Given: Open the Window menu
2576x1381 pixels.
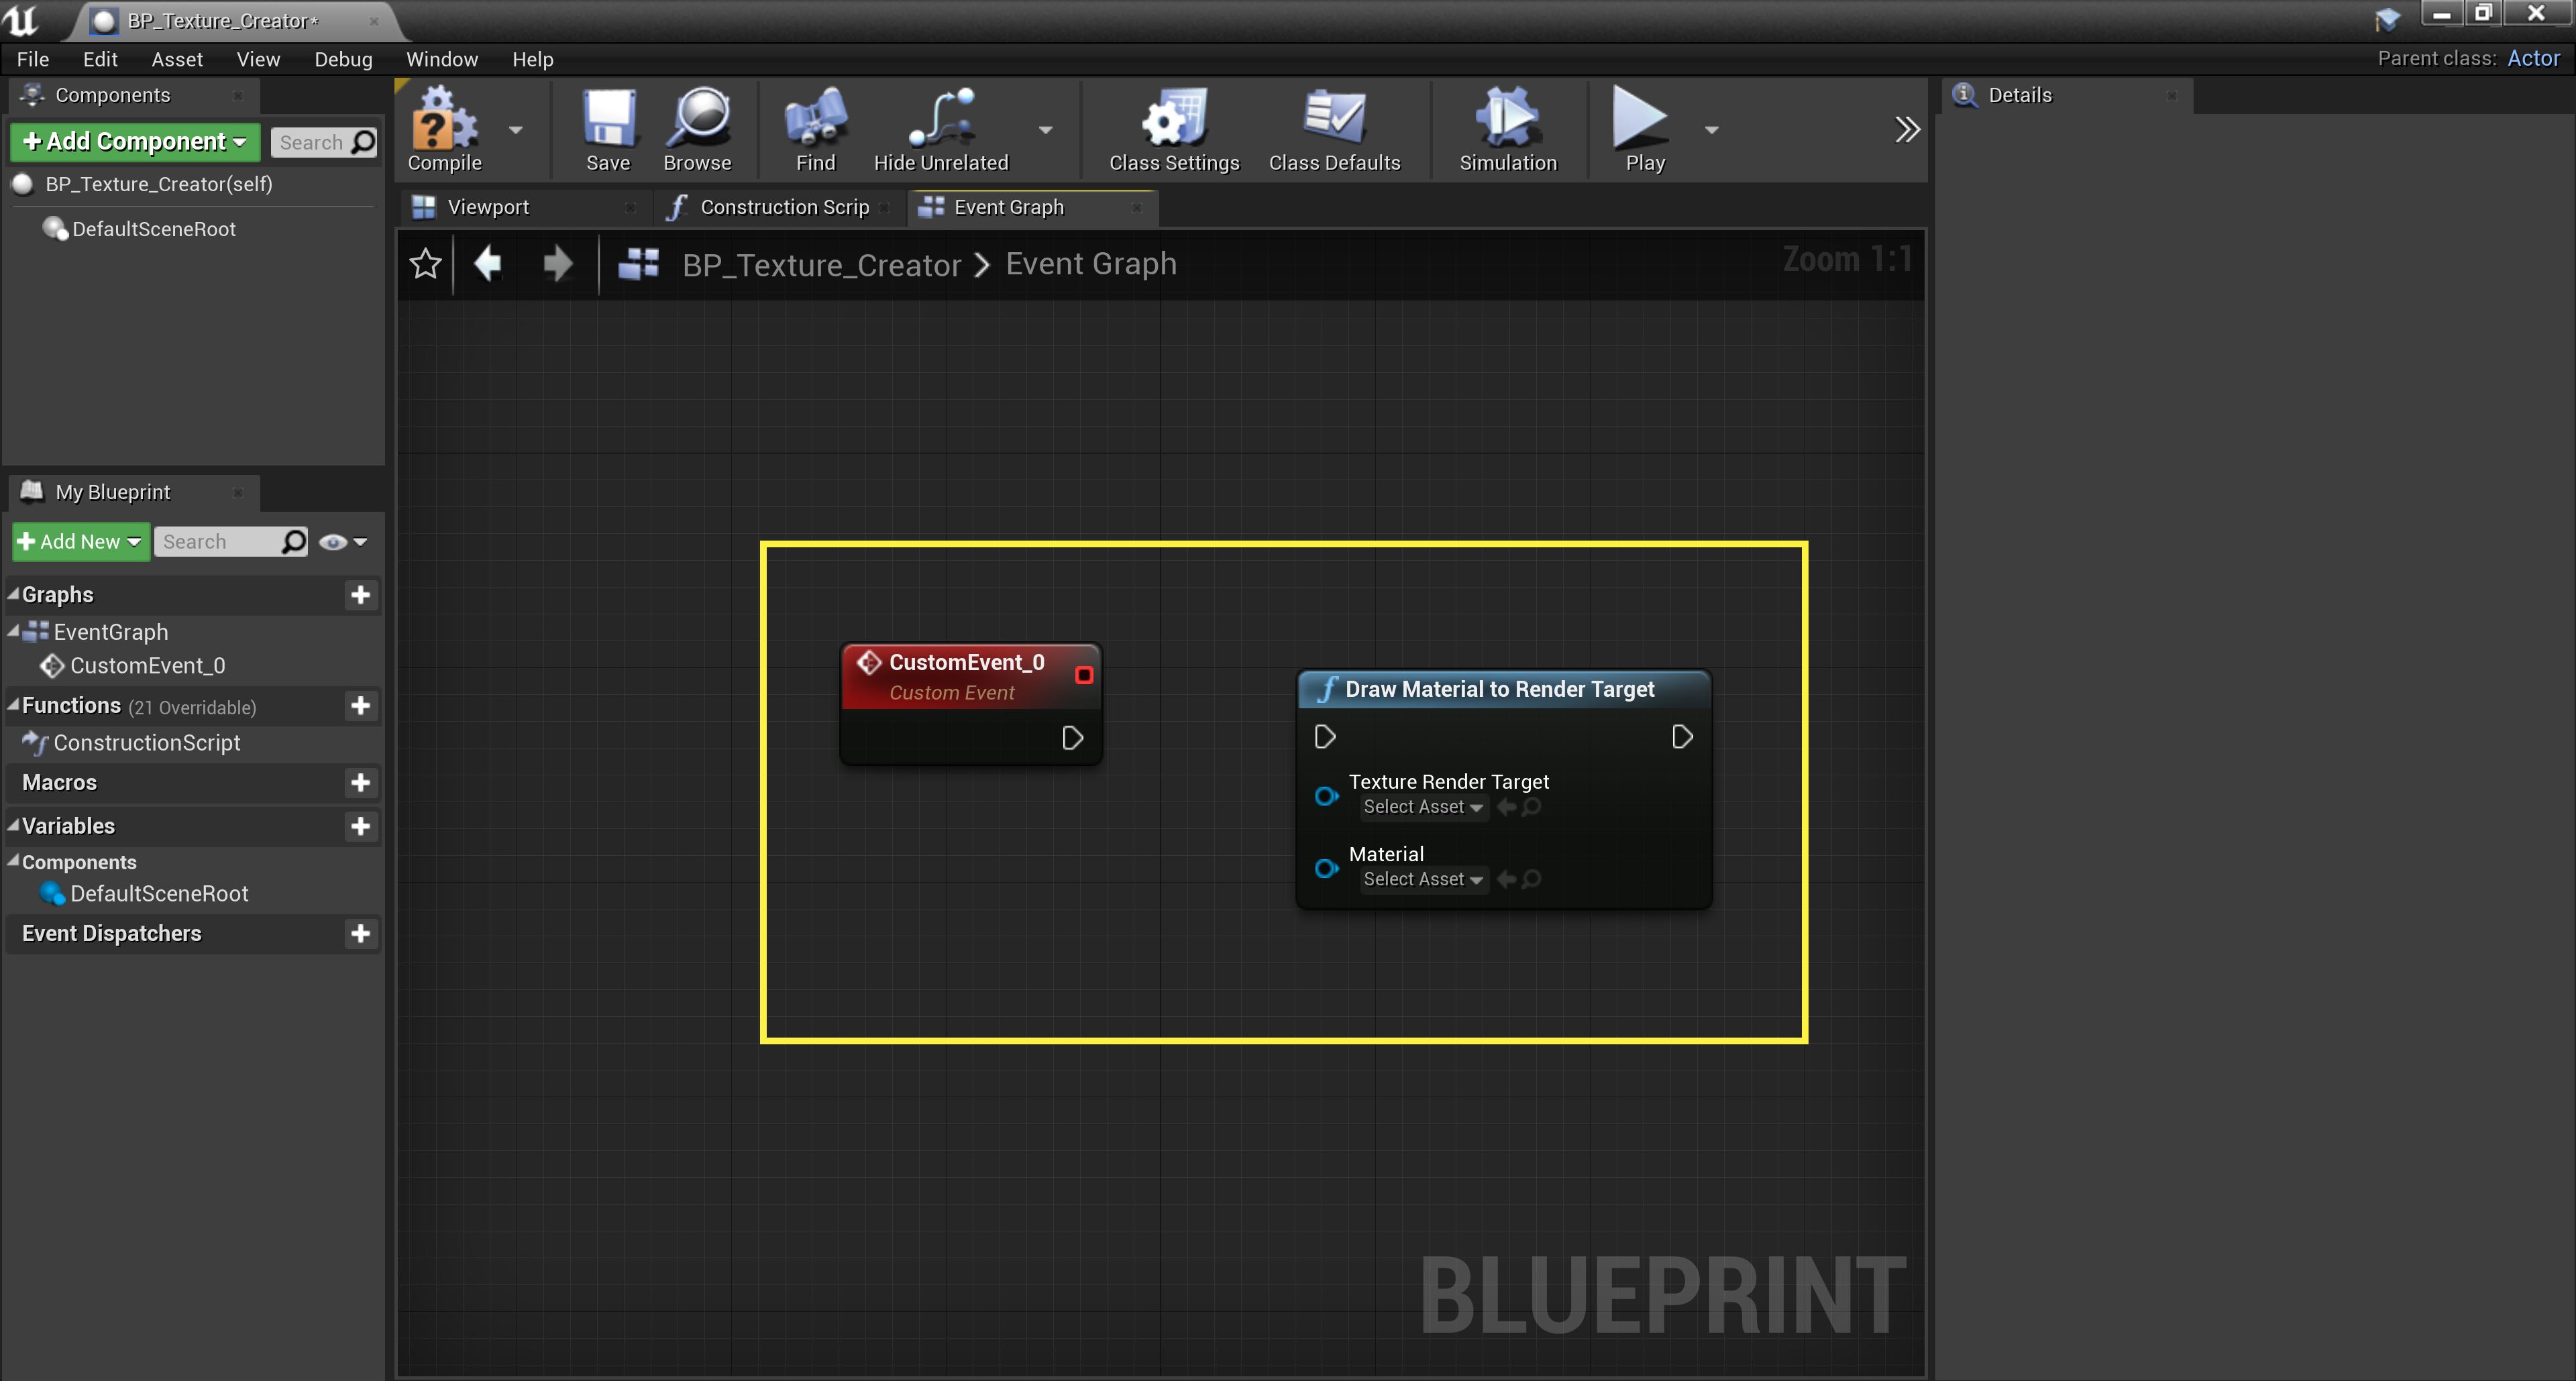Looking at the screenshot, I should coord(441,58).
